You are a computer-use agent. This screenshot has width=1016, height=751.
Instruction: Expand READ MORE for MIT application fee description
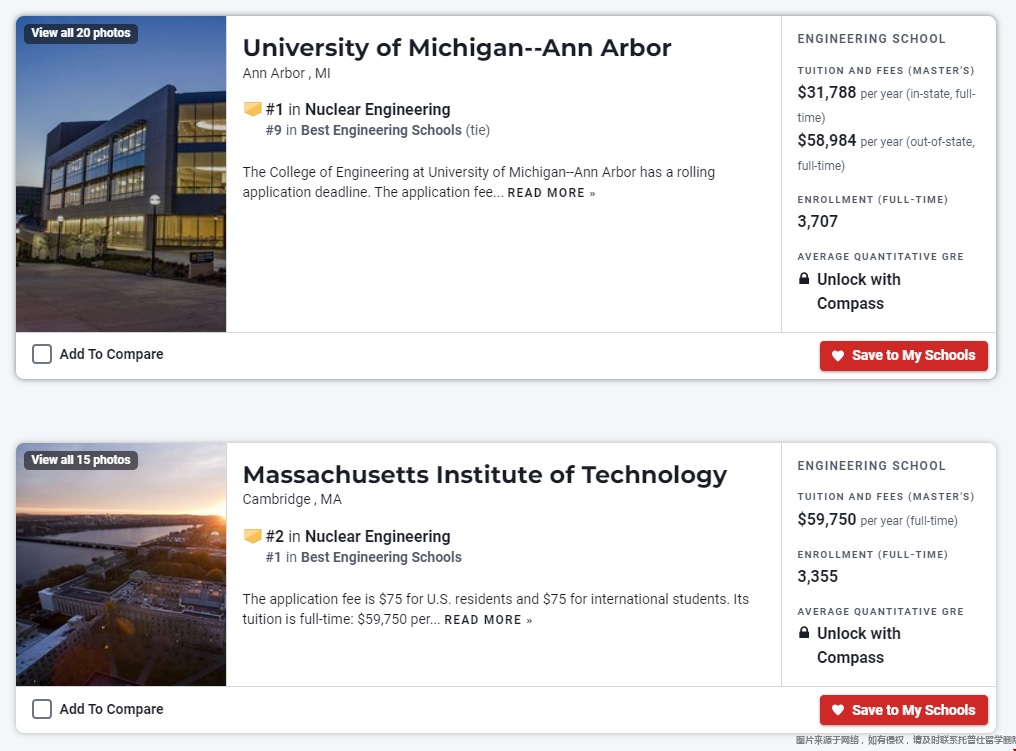point(488,620)
